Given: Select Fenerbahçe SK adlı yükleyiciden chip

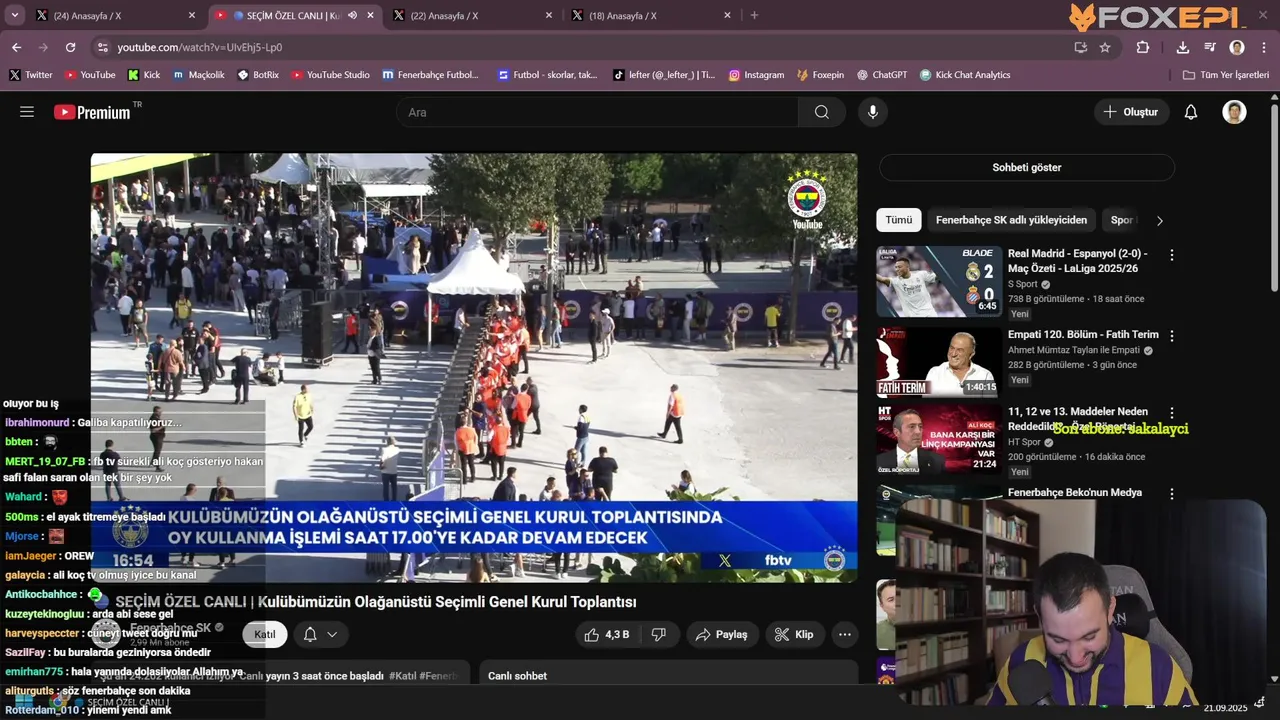Looking at the screenshot, I should tap(1011, 220).
